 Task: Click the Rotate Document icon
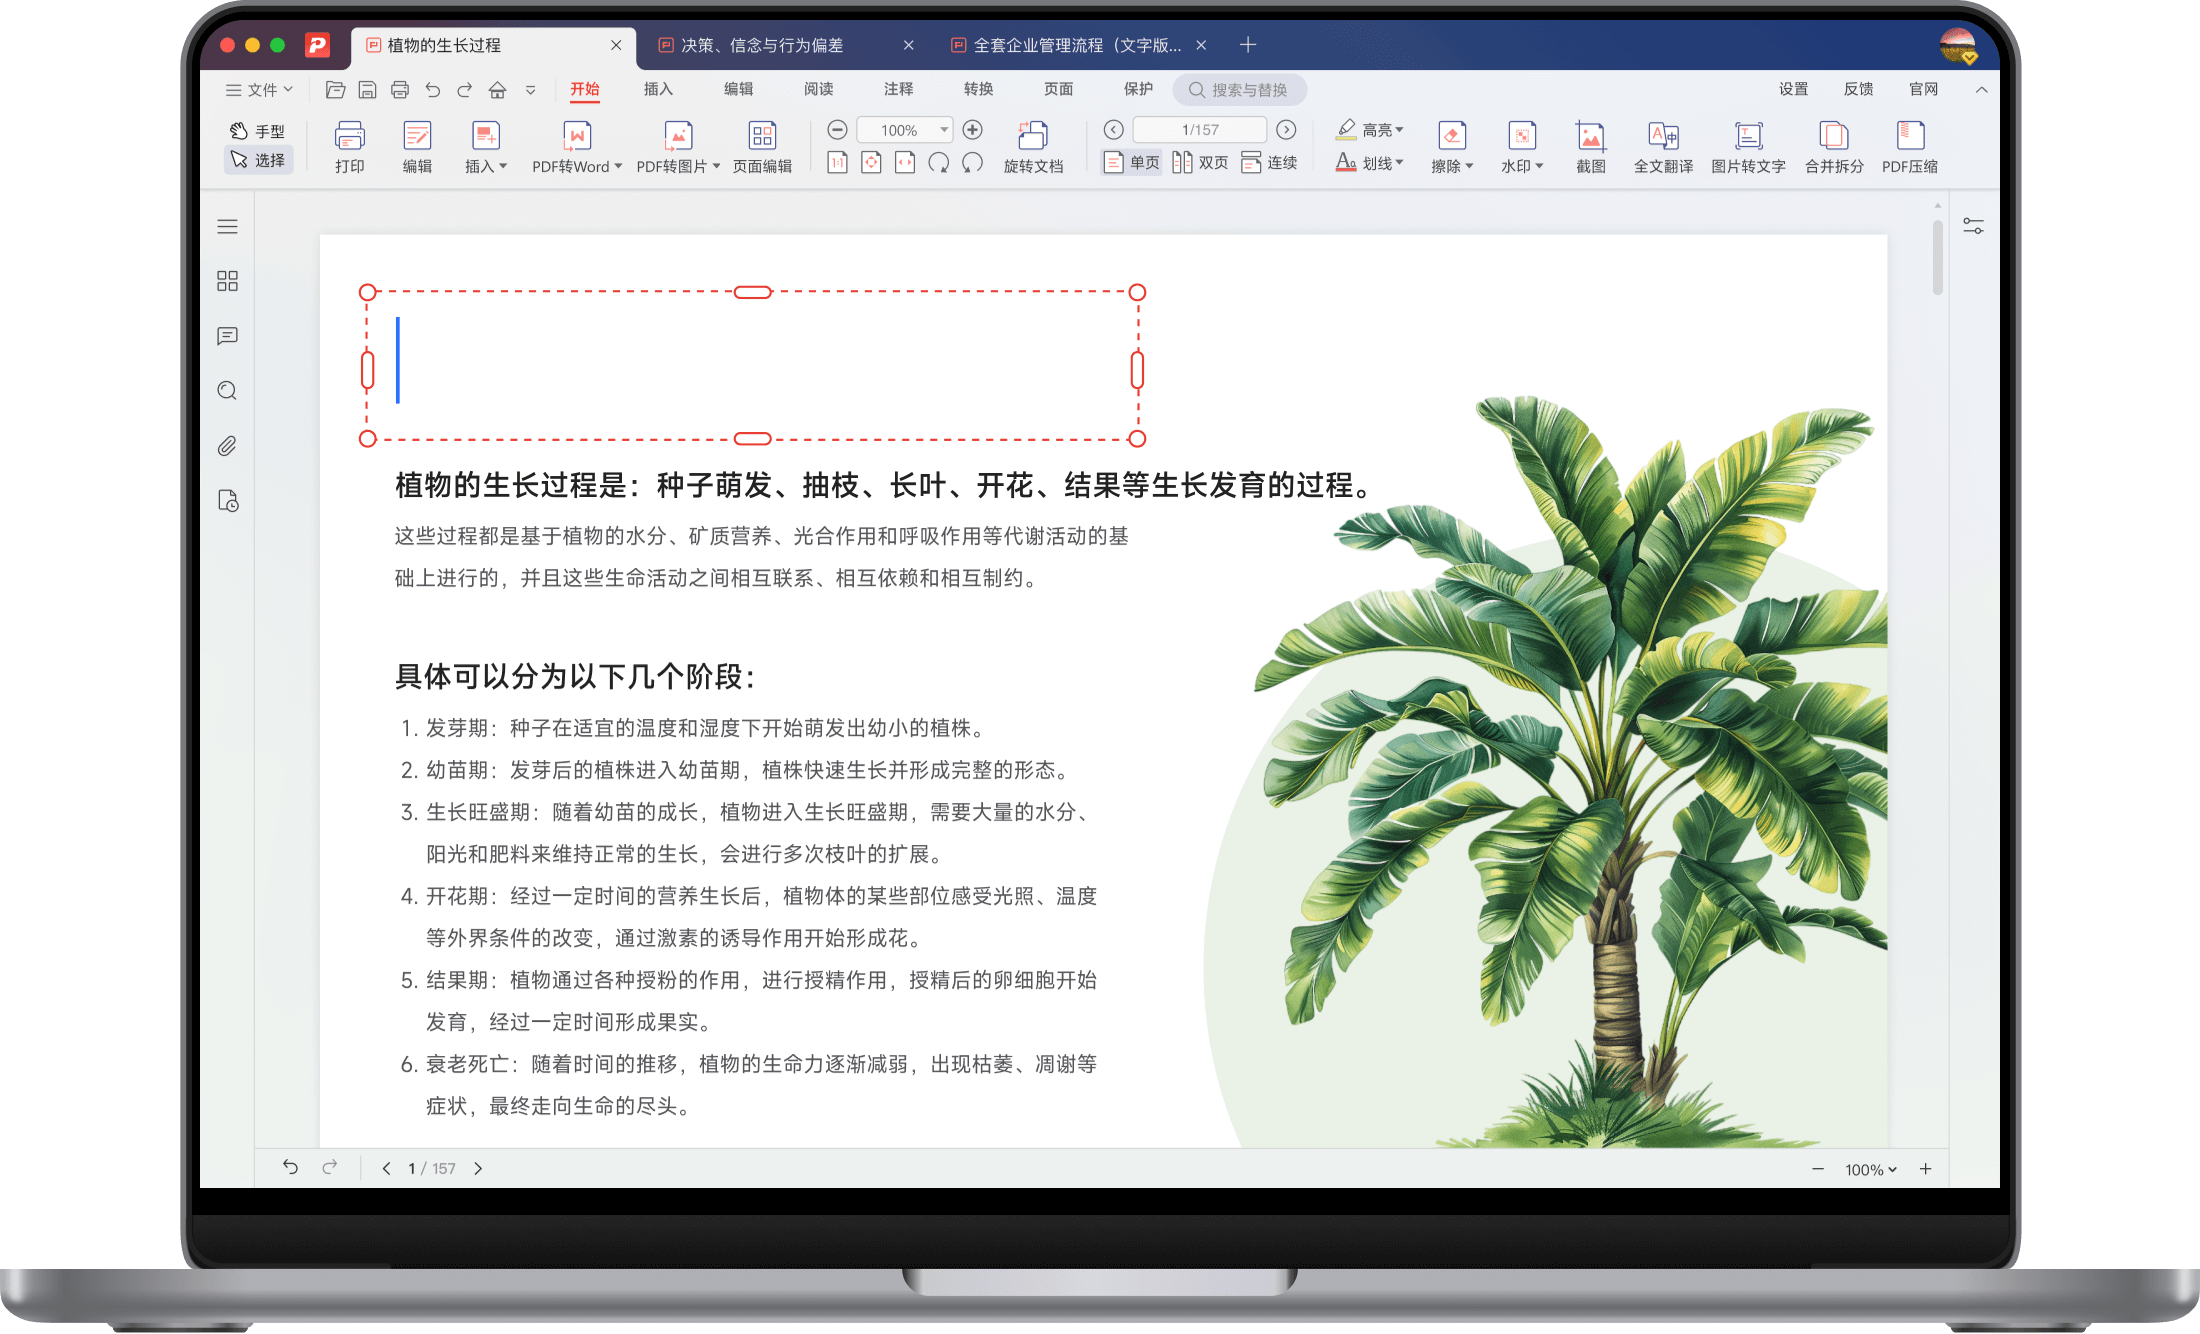pos(1033,146)
